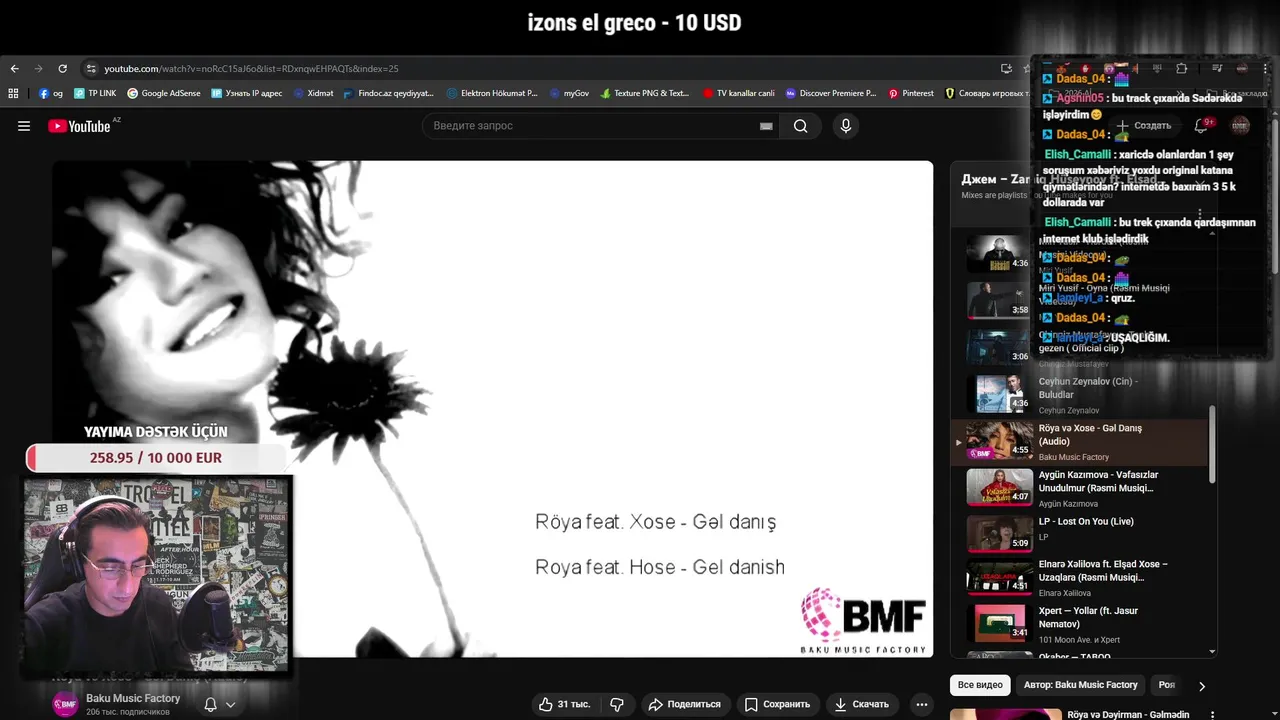Viewport: 1280px width, 720px height.
Task: Open the subscription bell dropdown by channel name
Action: (219, 704)
